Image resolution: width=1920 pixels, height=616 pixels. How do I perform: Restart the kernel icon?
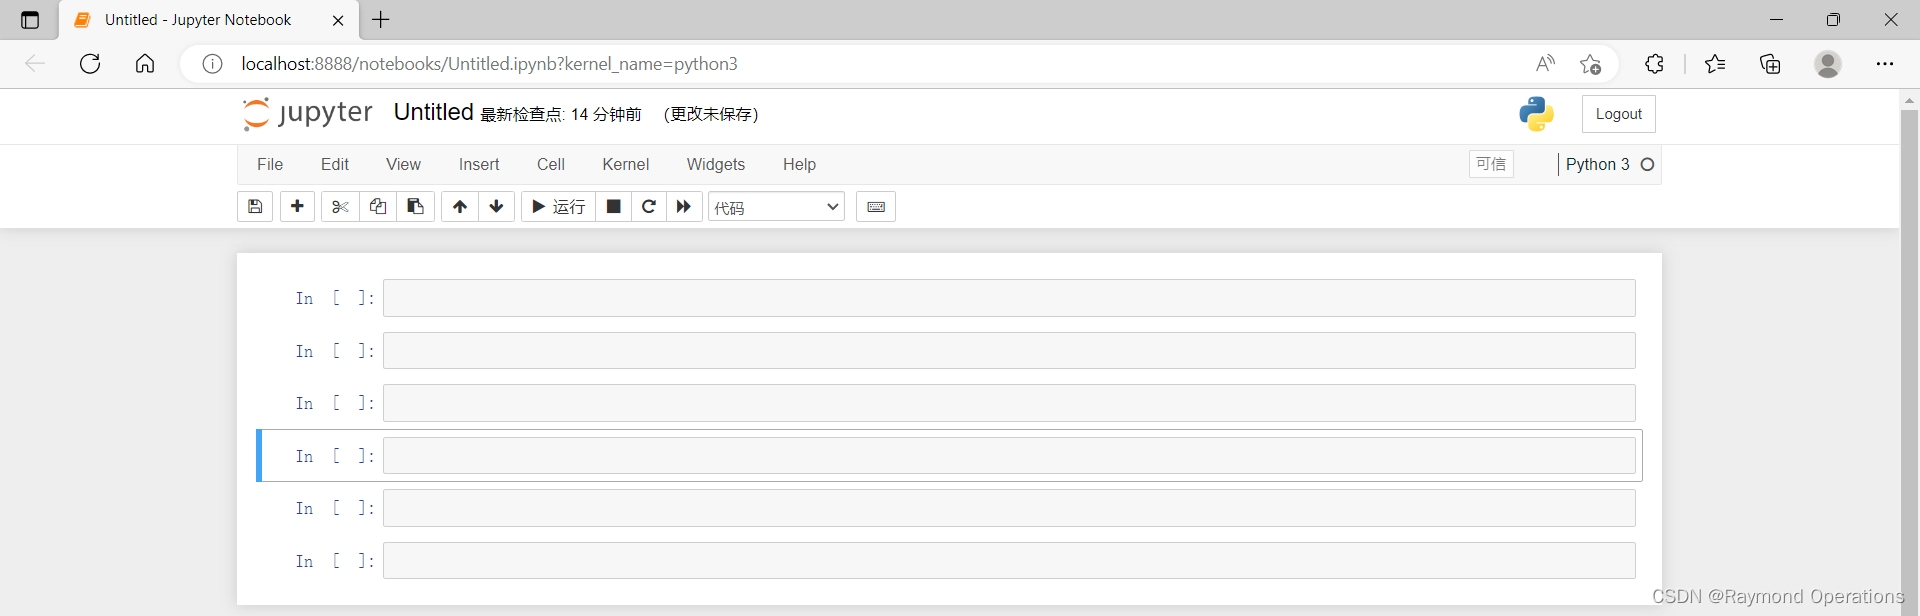coord(649,207)
